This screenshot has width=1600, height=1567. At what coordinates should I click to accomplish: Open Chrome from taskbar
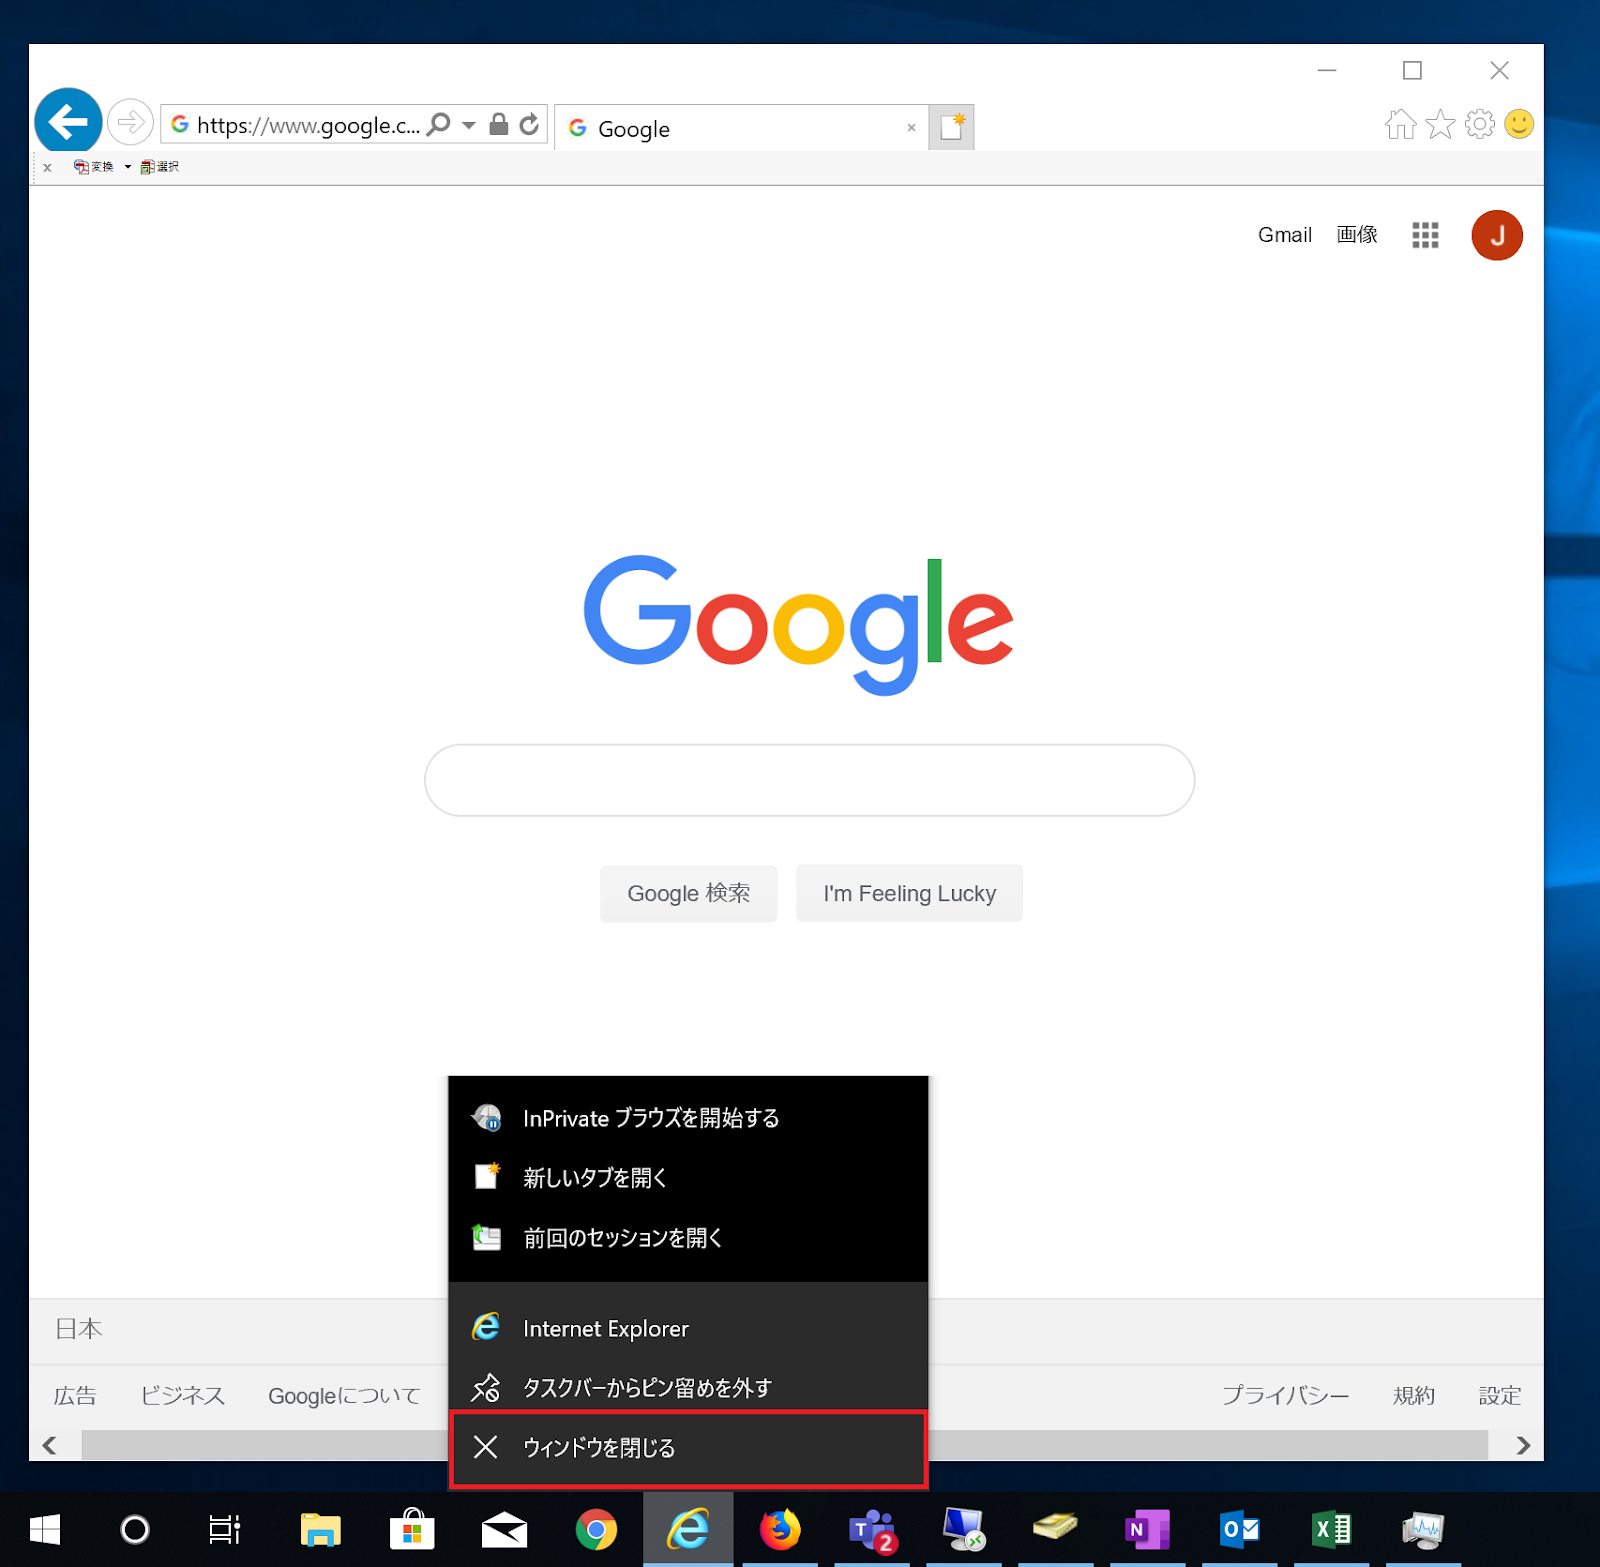click(596, 1529)
